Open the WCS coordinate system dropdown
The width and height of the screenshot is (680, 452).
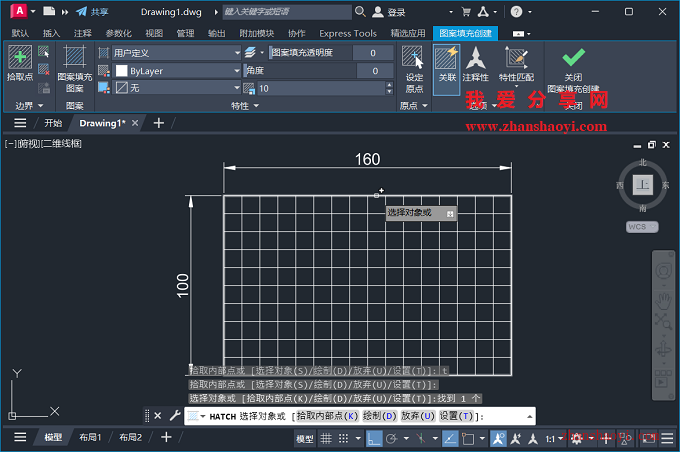pos(642,226)
